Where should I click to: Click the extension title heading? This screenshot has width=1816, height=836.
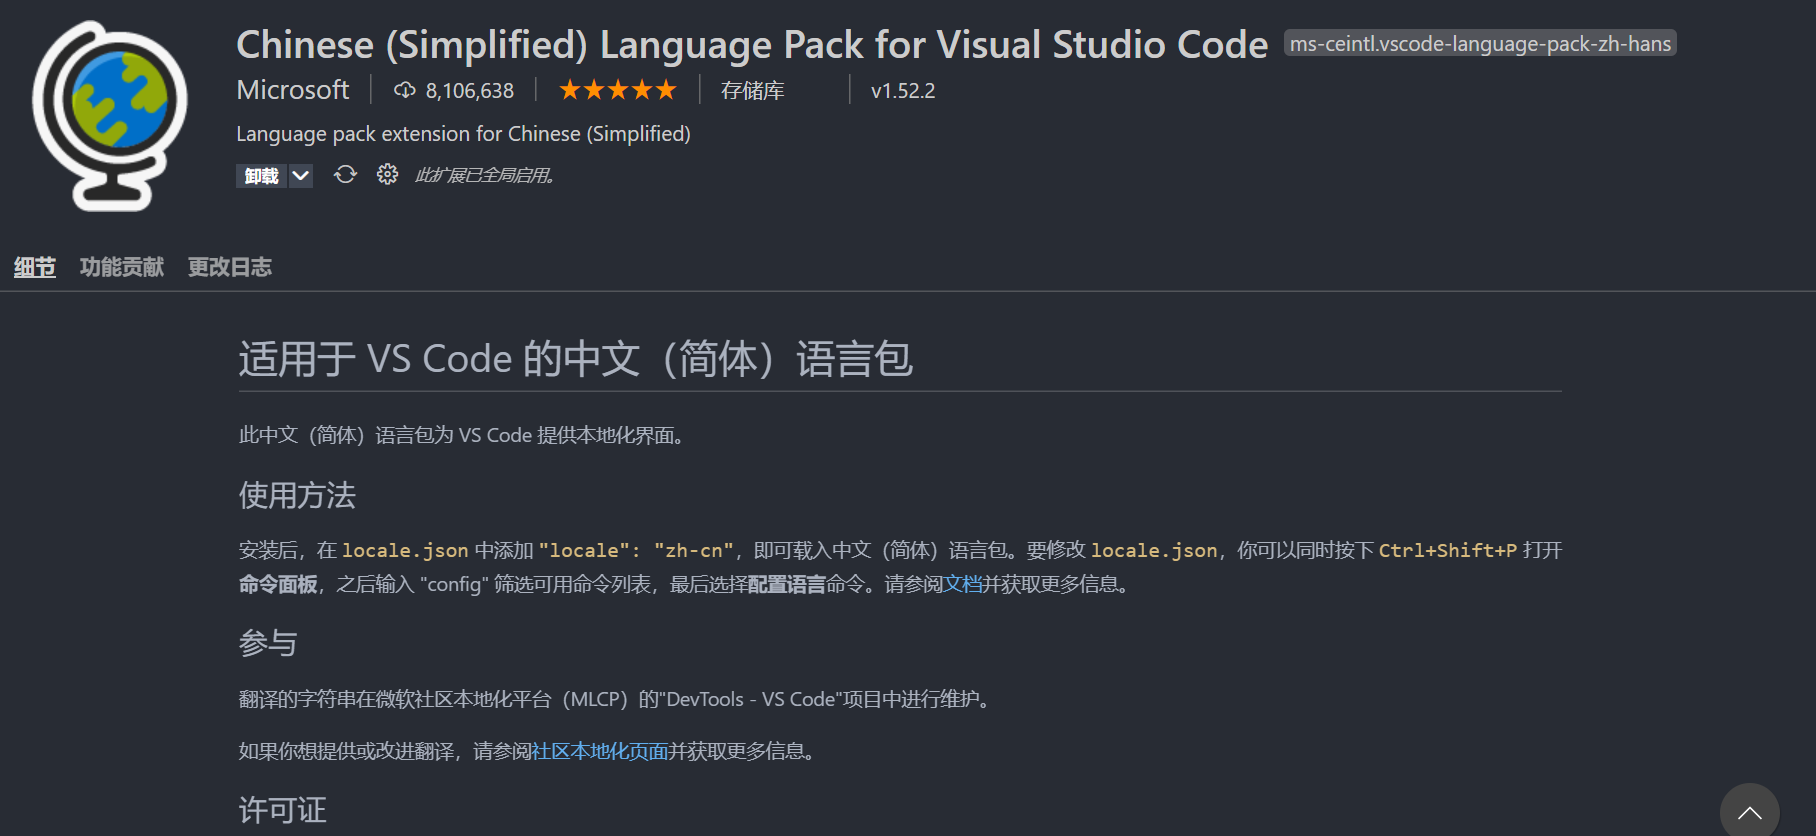(x=752, y=45)
